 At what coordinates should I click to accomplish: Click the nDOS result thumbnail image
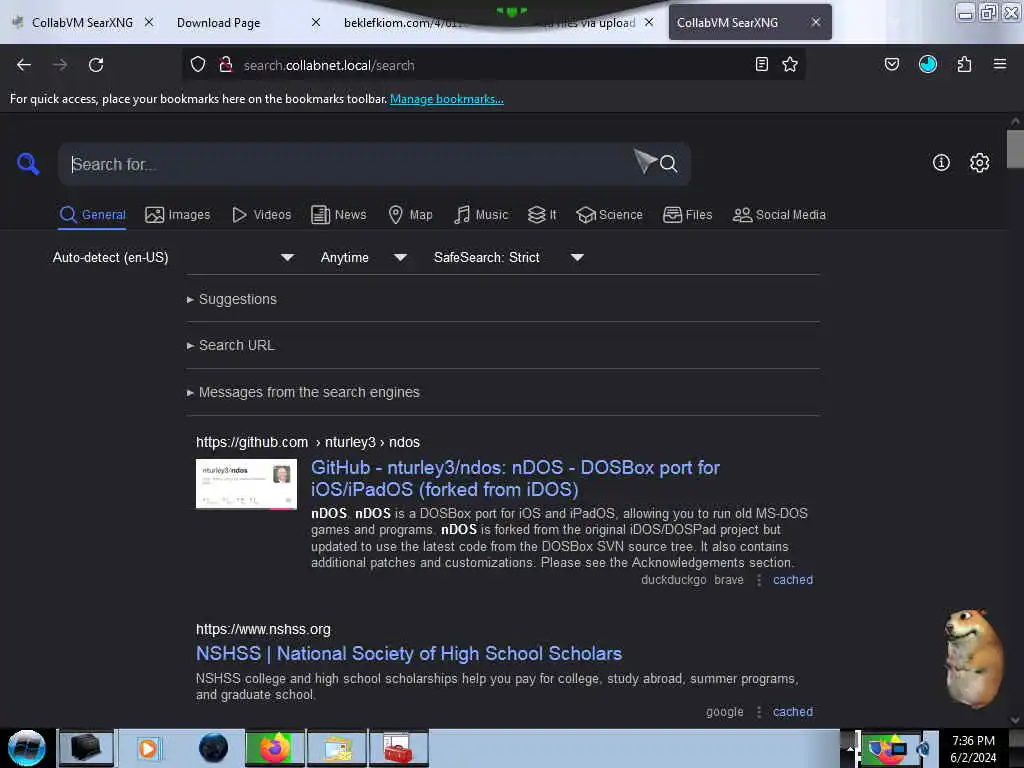coord(246,483)
